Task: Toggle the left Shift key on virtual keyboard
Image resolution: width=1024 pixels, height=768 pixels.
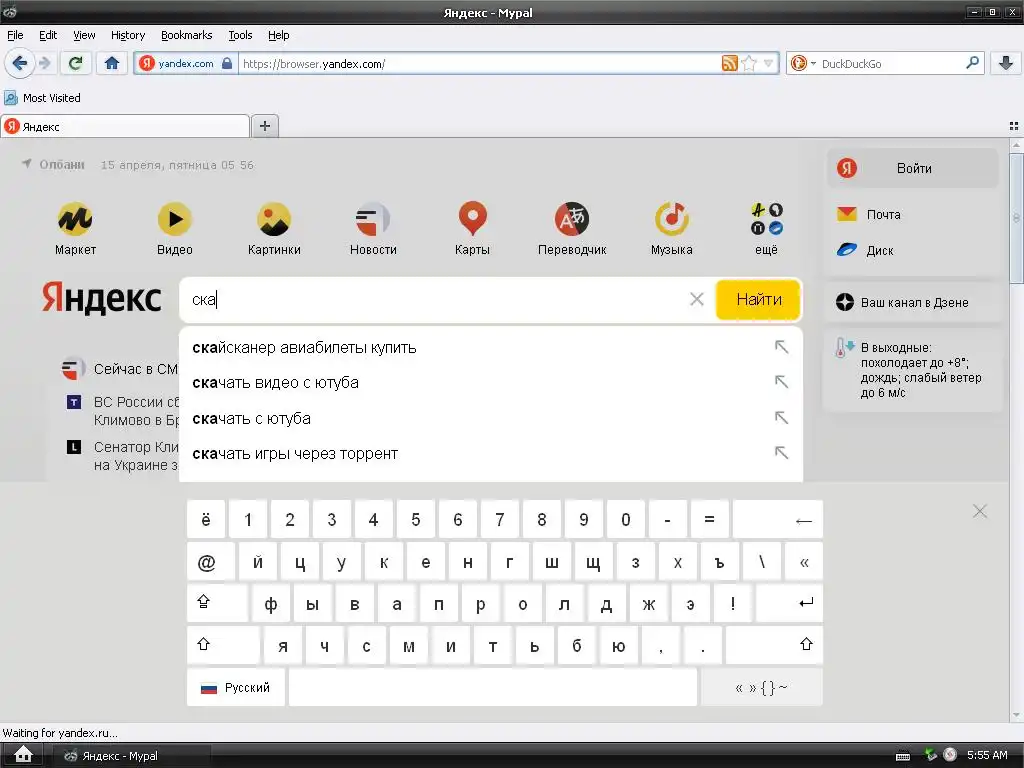Action: click(223, 645)
